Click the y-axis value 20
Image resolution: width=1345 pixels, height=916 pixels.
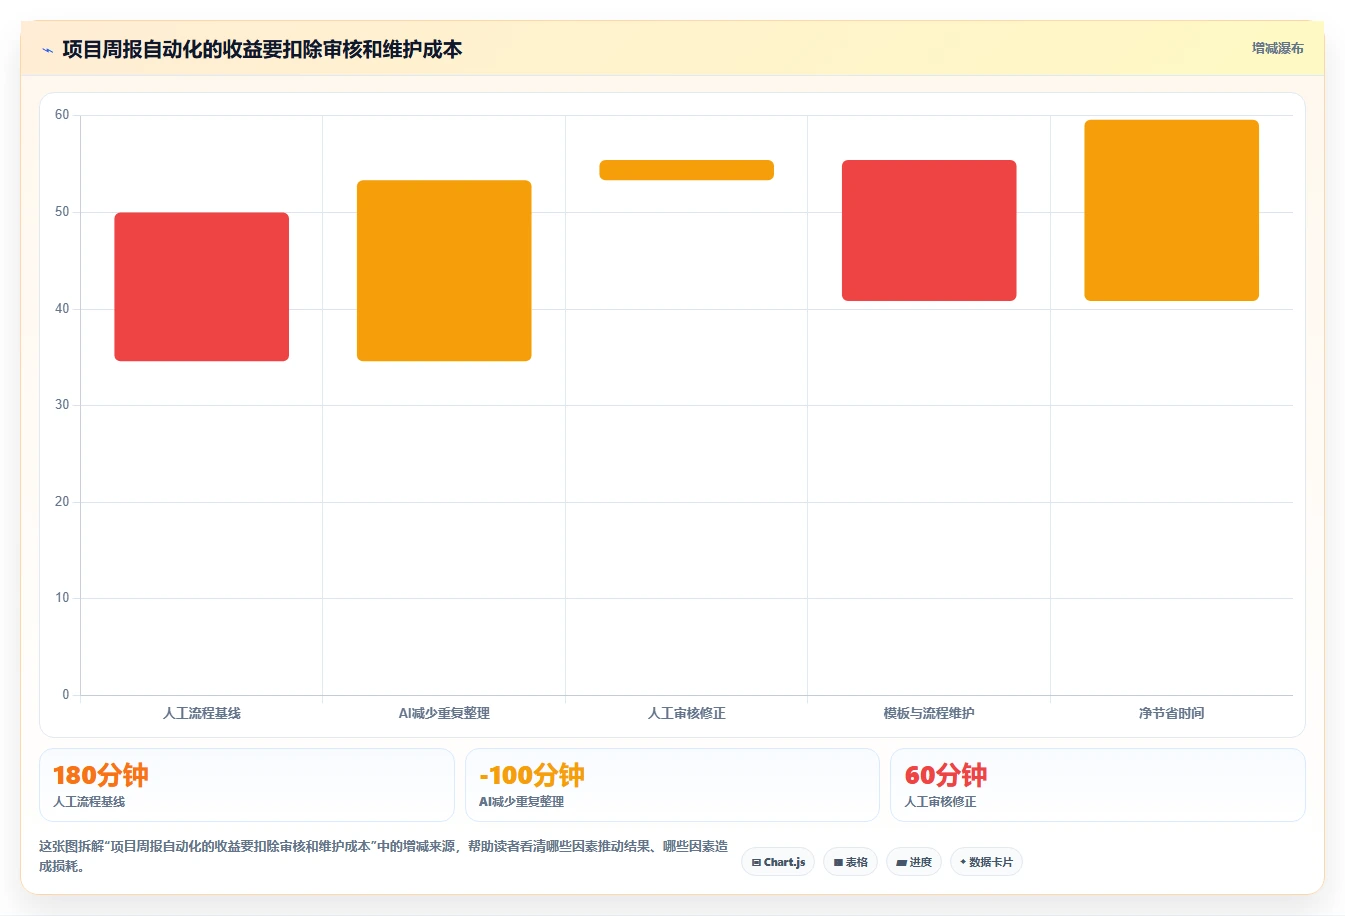62,502
